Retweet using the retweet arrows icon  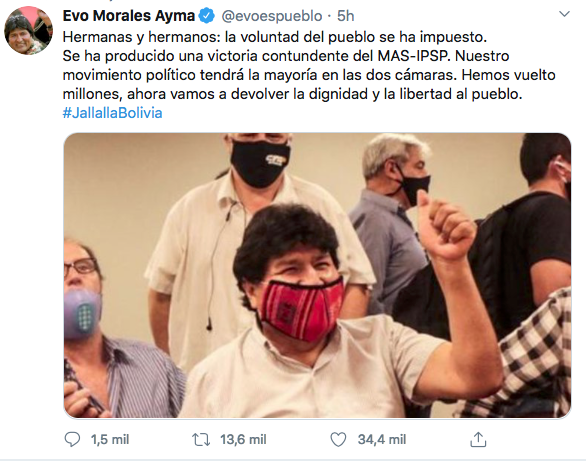pos(201,439)
